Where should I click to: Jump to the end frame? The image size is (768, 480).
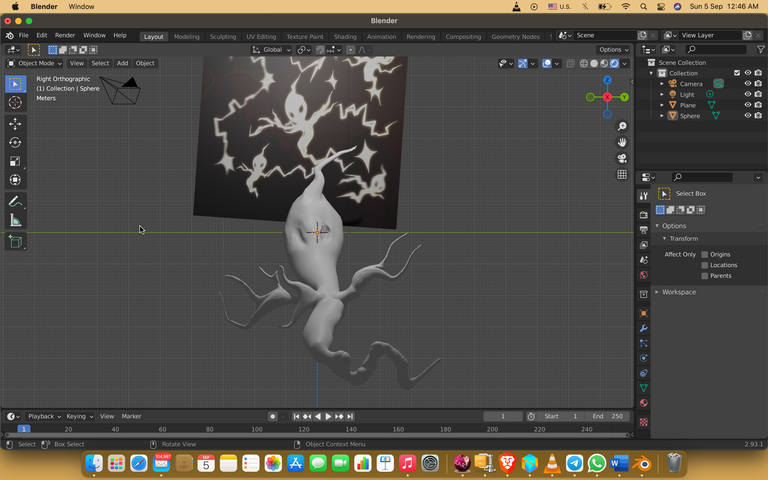pyautogui.click(x=350, y=416)
